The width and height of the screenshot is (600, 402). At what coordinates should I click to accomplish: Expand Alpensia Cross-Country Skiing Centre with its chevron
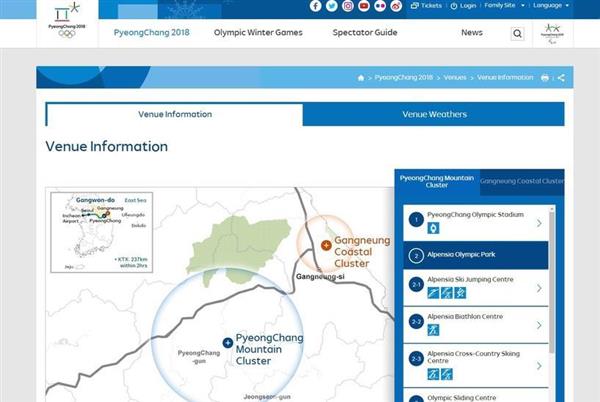coord(539,366)
